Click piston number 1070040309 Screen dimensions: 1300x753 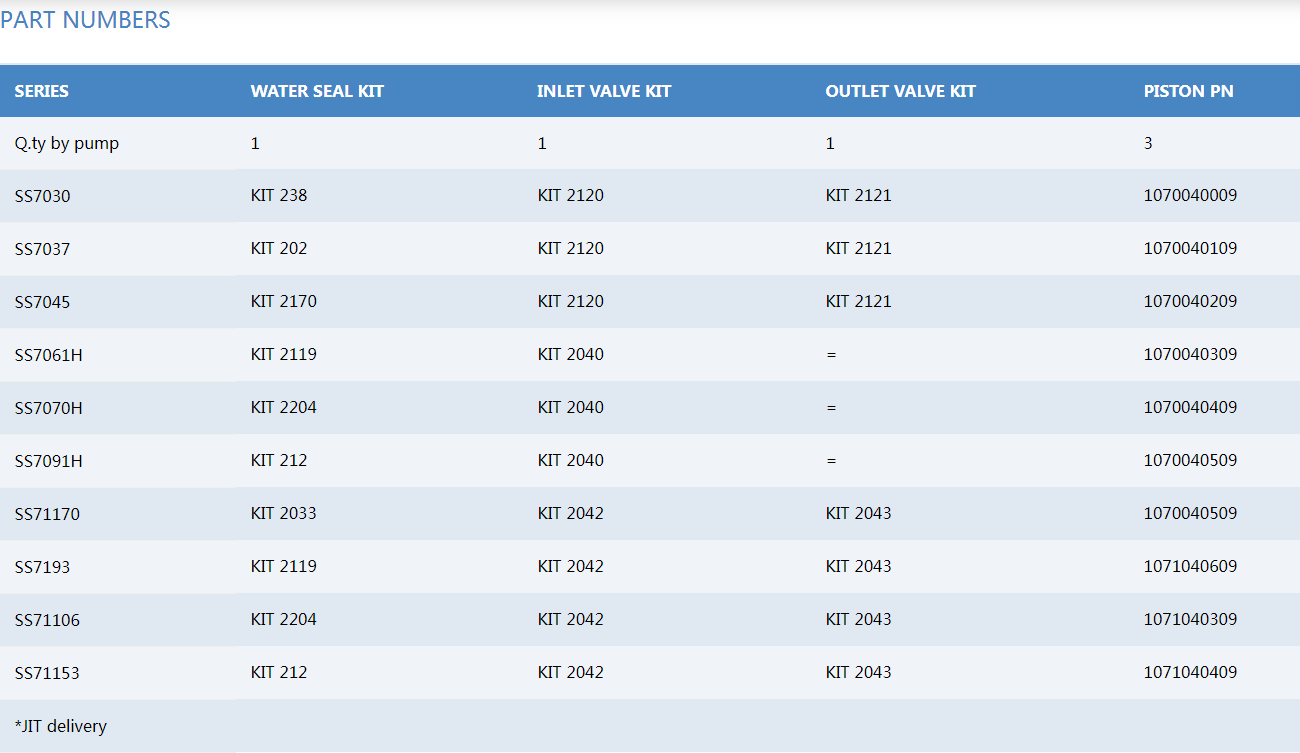[x=1190, y=354]
